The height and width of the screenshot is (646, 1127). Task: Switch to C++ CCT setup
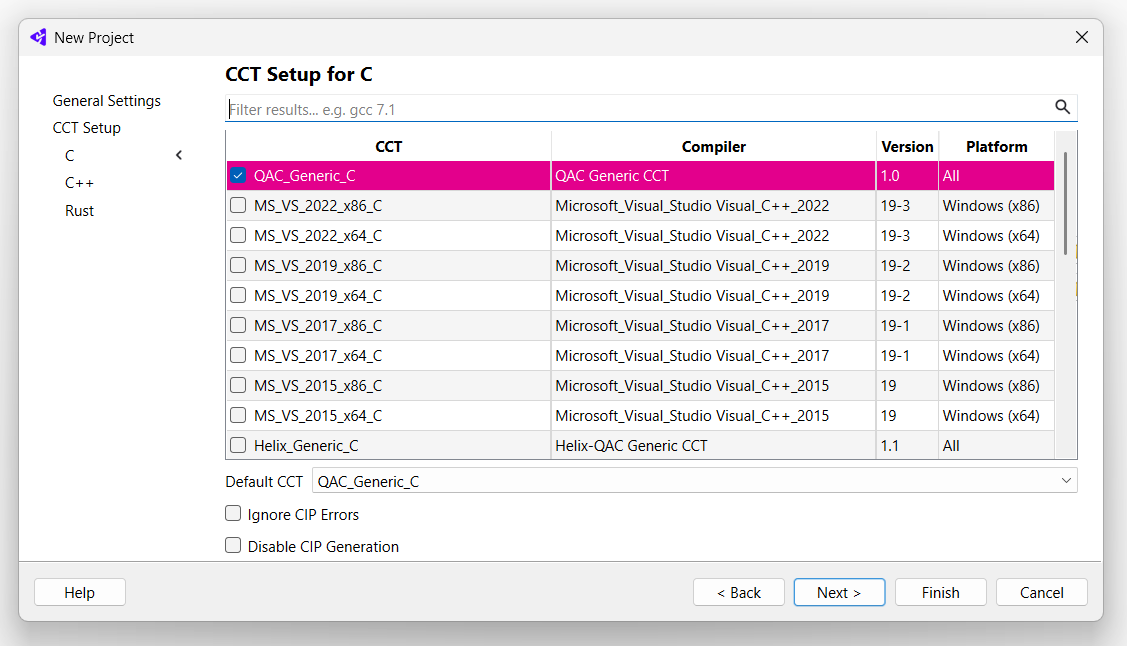pyautogui.click(x=79, y=183)
